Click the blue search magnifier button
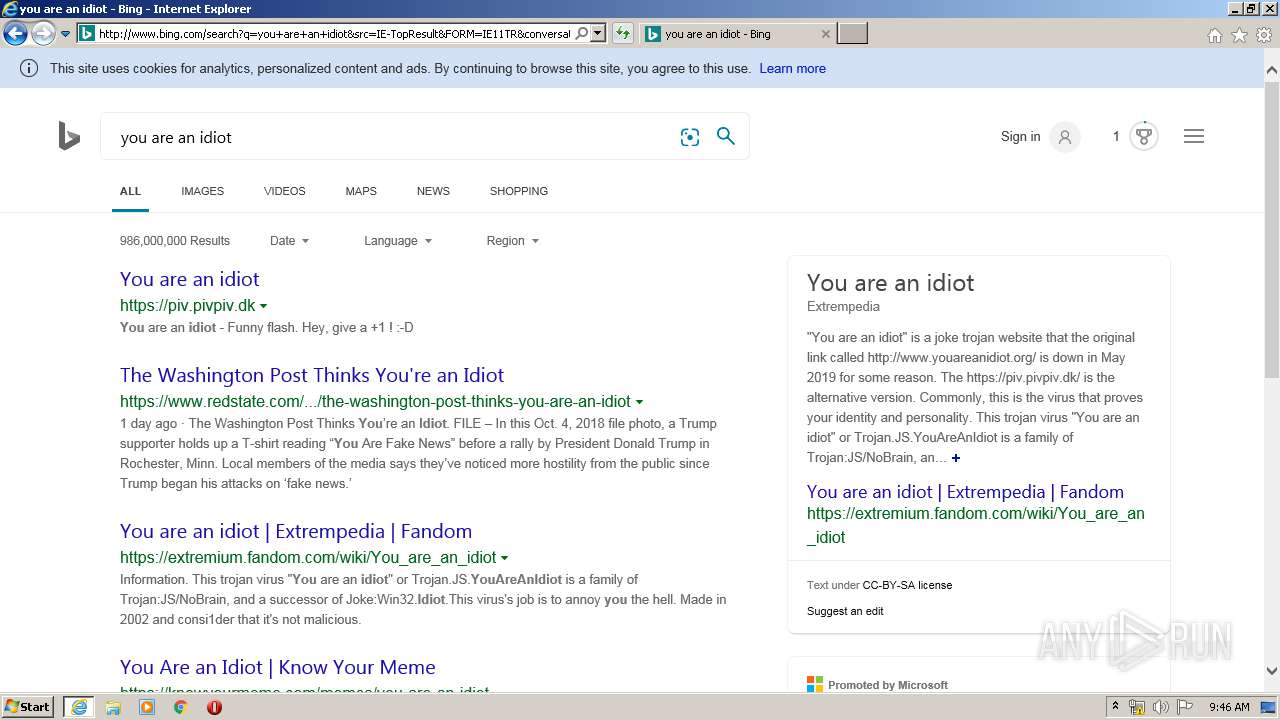The image size is (1280, 720). (x=726, y=136)
